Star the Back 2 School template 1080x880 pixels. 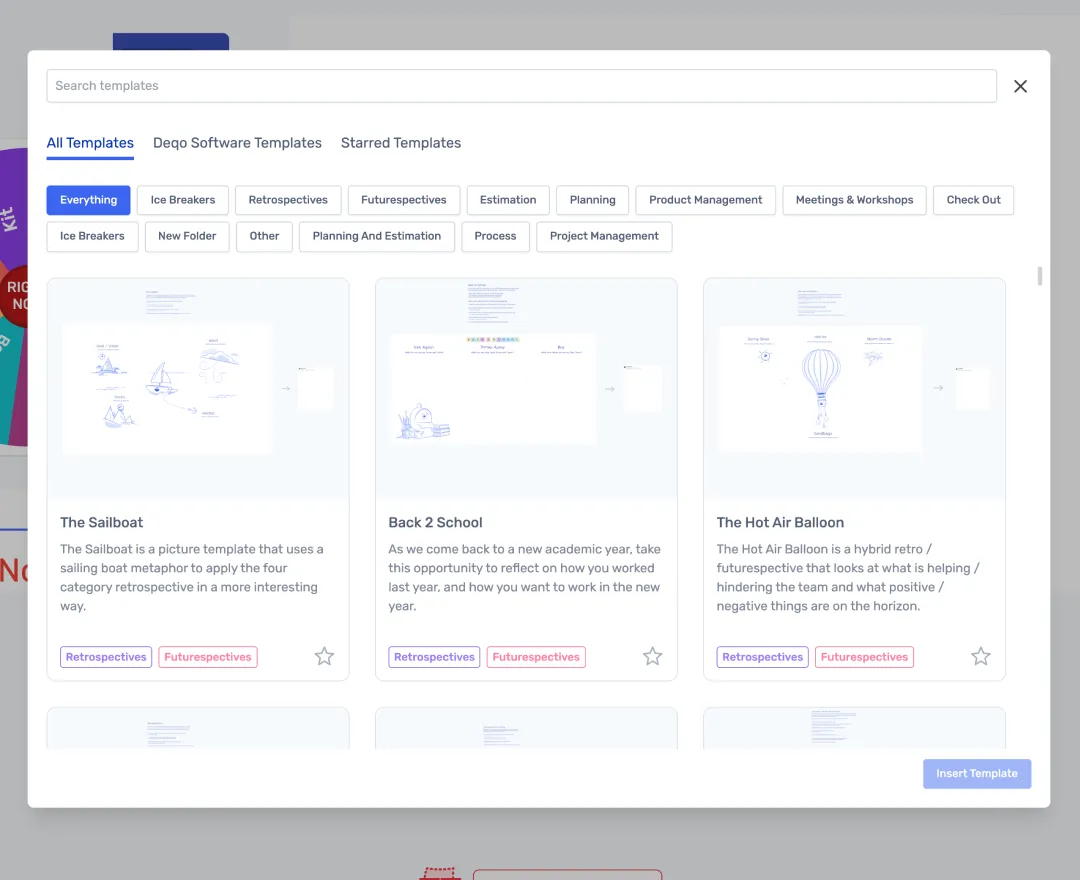click(x=652, y=657)
